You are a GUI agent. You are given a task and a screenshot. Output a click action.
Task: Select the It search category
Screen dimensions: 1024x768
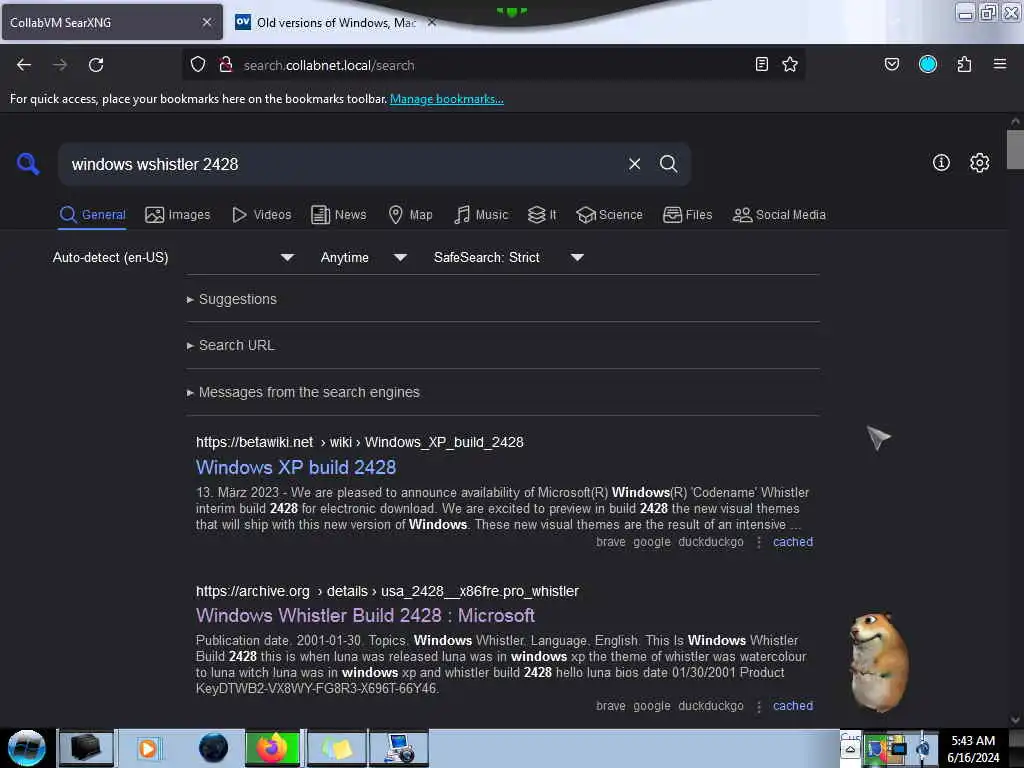coord(542,215)
